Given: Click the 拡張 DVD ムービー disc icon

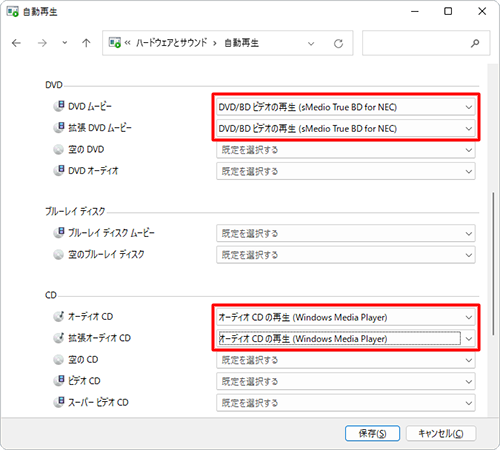Looking at the screenshot, I should (59, 127).
